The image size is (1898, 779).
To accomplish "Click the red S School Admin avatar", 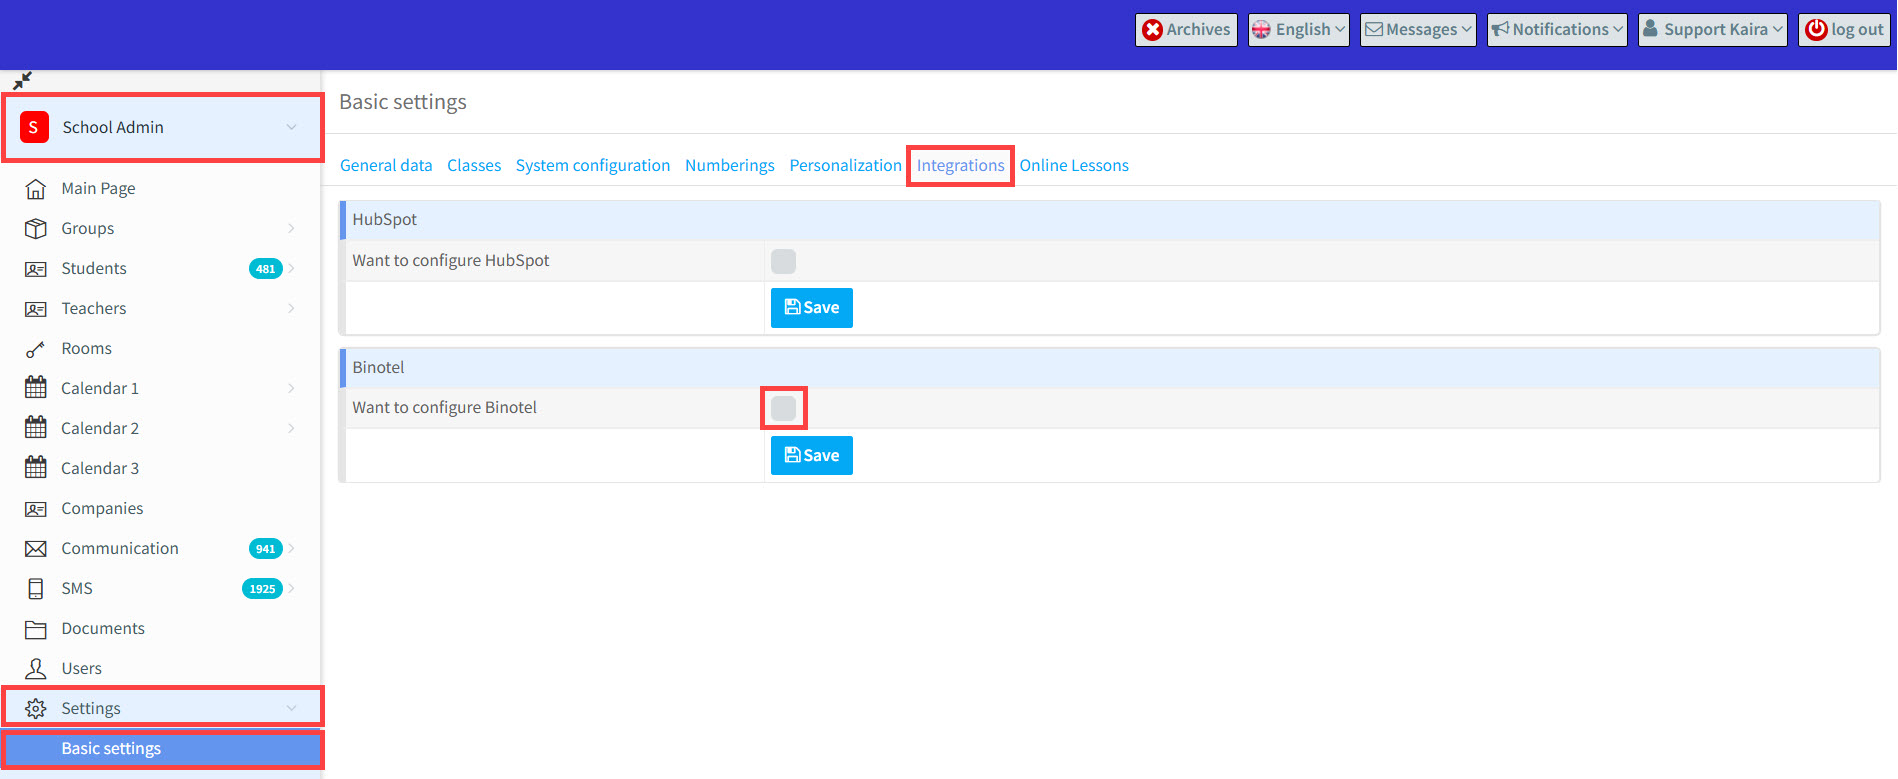I will click(34, 127).
